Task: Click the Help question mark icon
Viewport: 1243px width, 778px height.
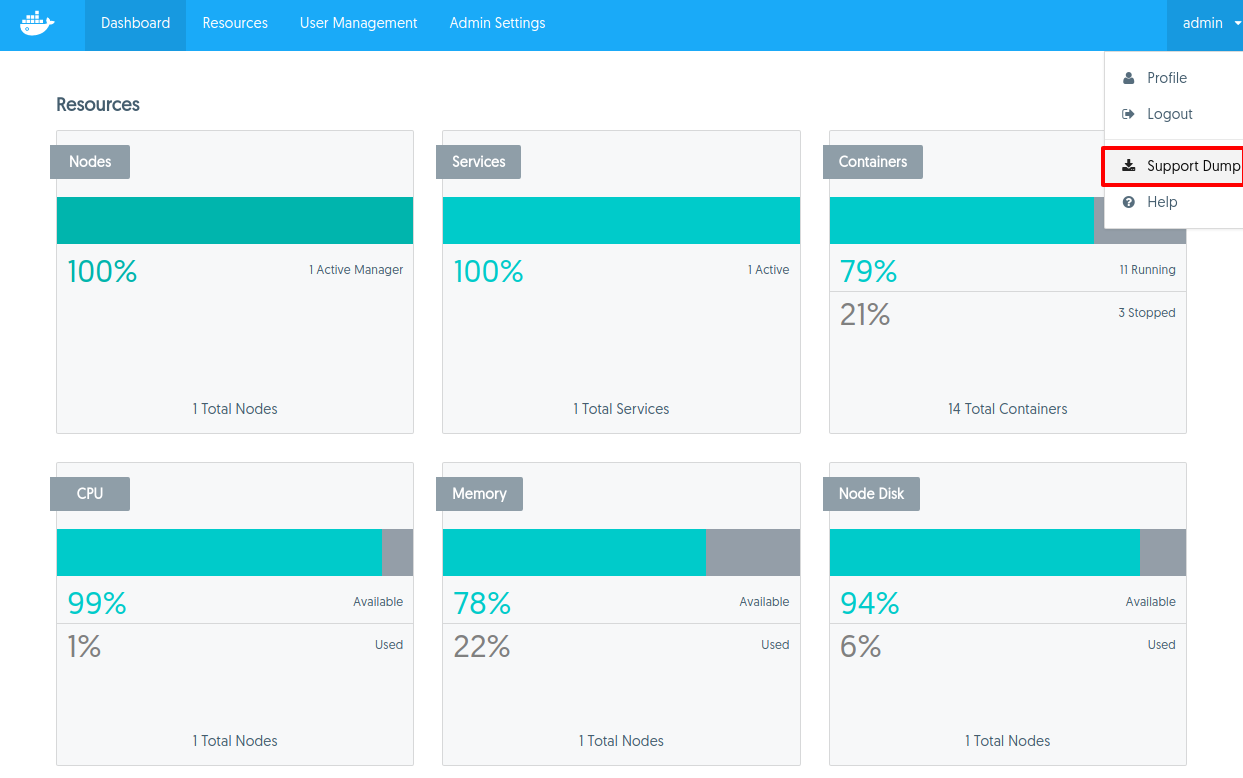Action: pyautogui.click(x=1129, y=202)
